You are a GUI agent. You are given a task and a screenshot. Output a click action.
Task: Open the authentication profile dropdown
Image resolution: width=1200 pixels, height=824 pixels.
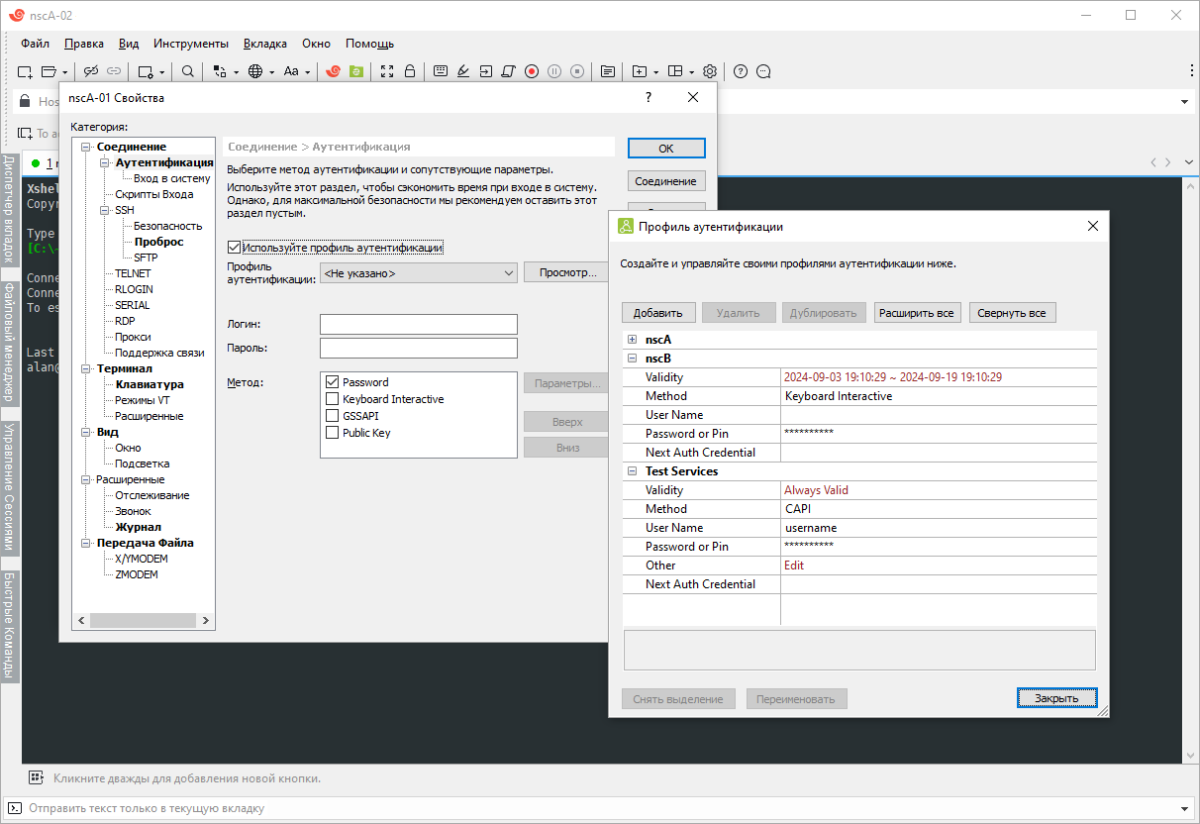pos(417,273)
